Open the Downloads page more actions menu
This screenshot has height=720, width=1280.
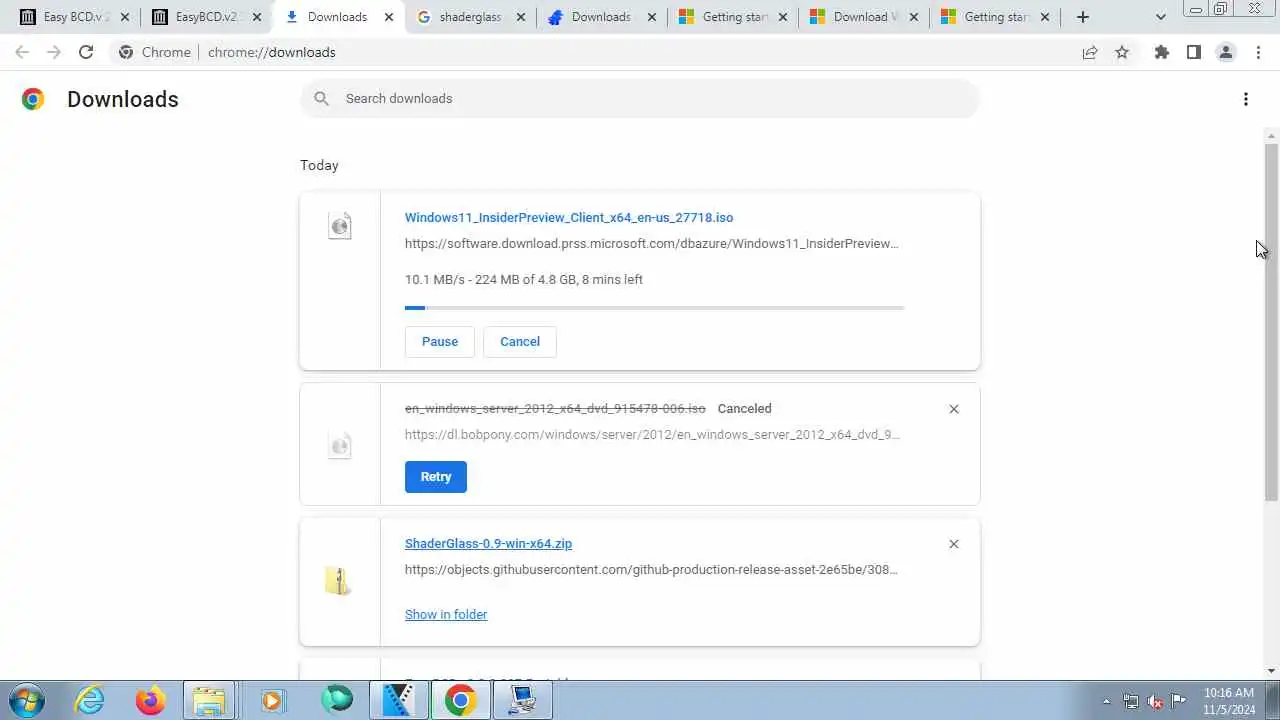coord(1246,99)
